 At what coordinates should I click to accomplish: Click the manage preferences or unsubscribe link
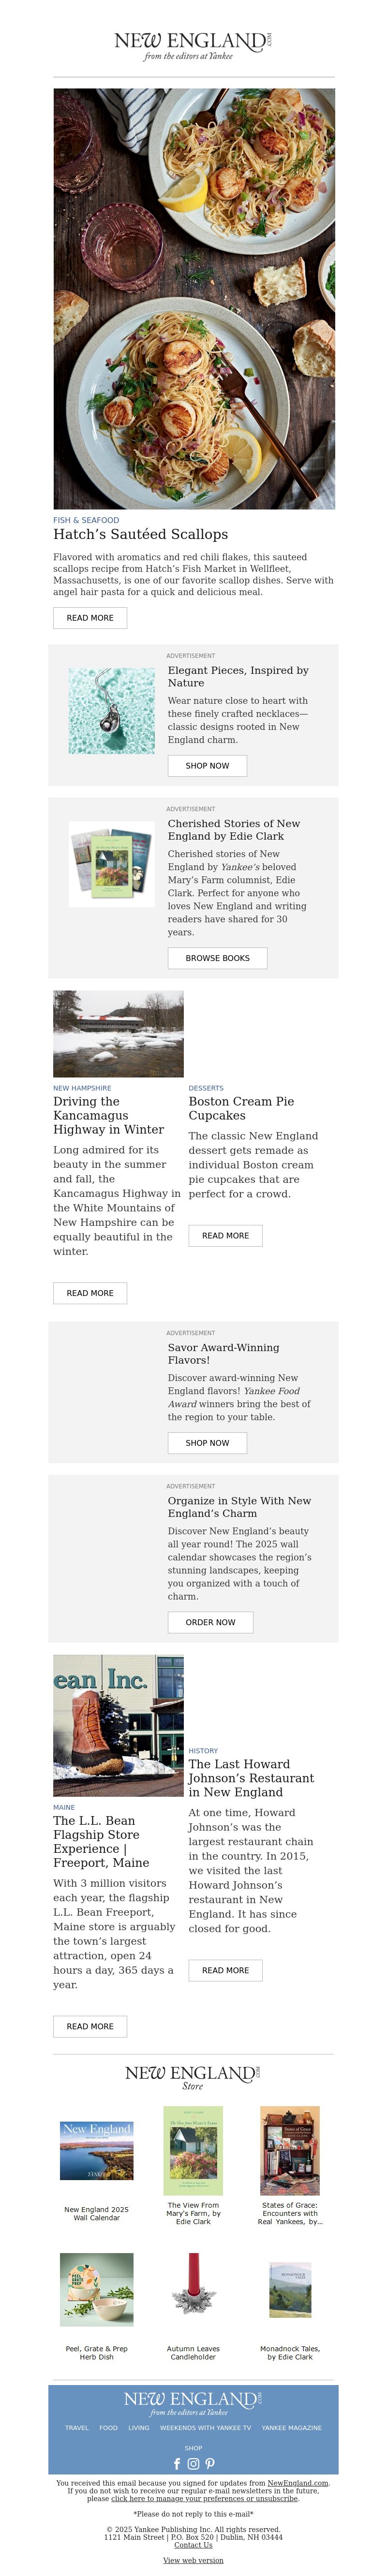(204, 2499)
